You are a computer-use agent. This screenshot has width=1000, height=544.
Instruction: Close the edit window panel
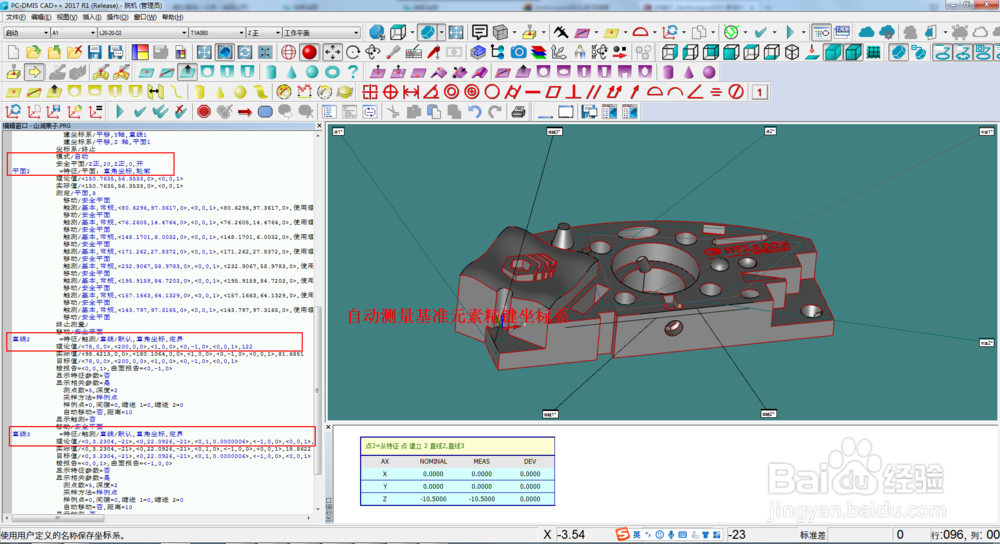pos(319,126)
